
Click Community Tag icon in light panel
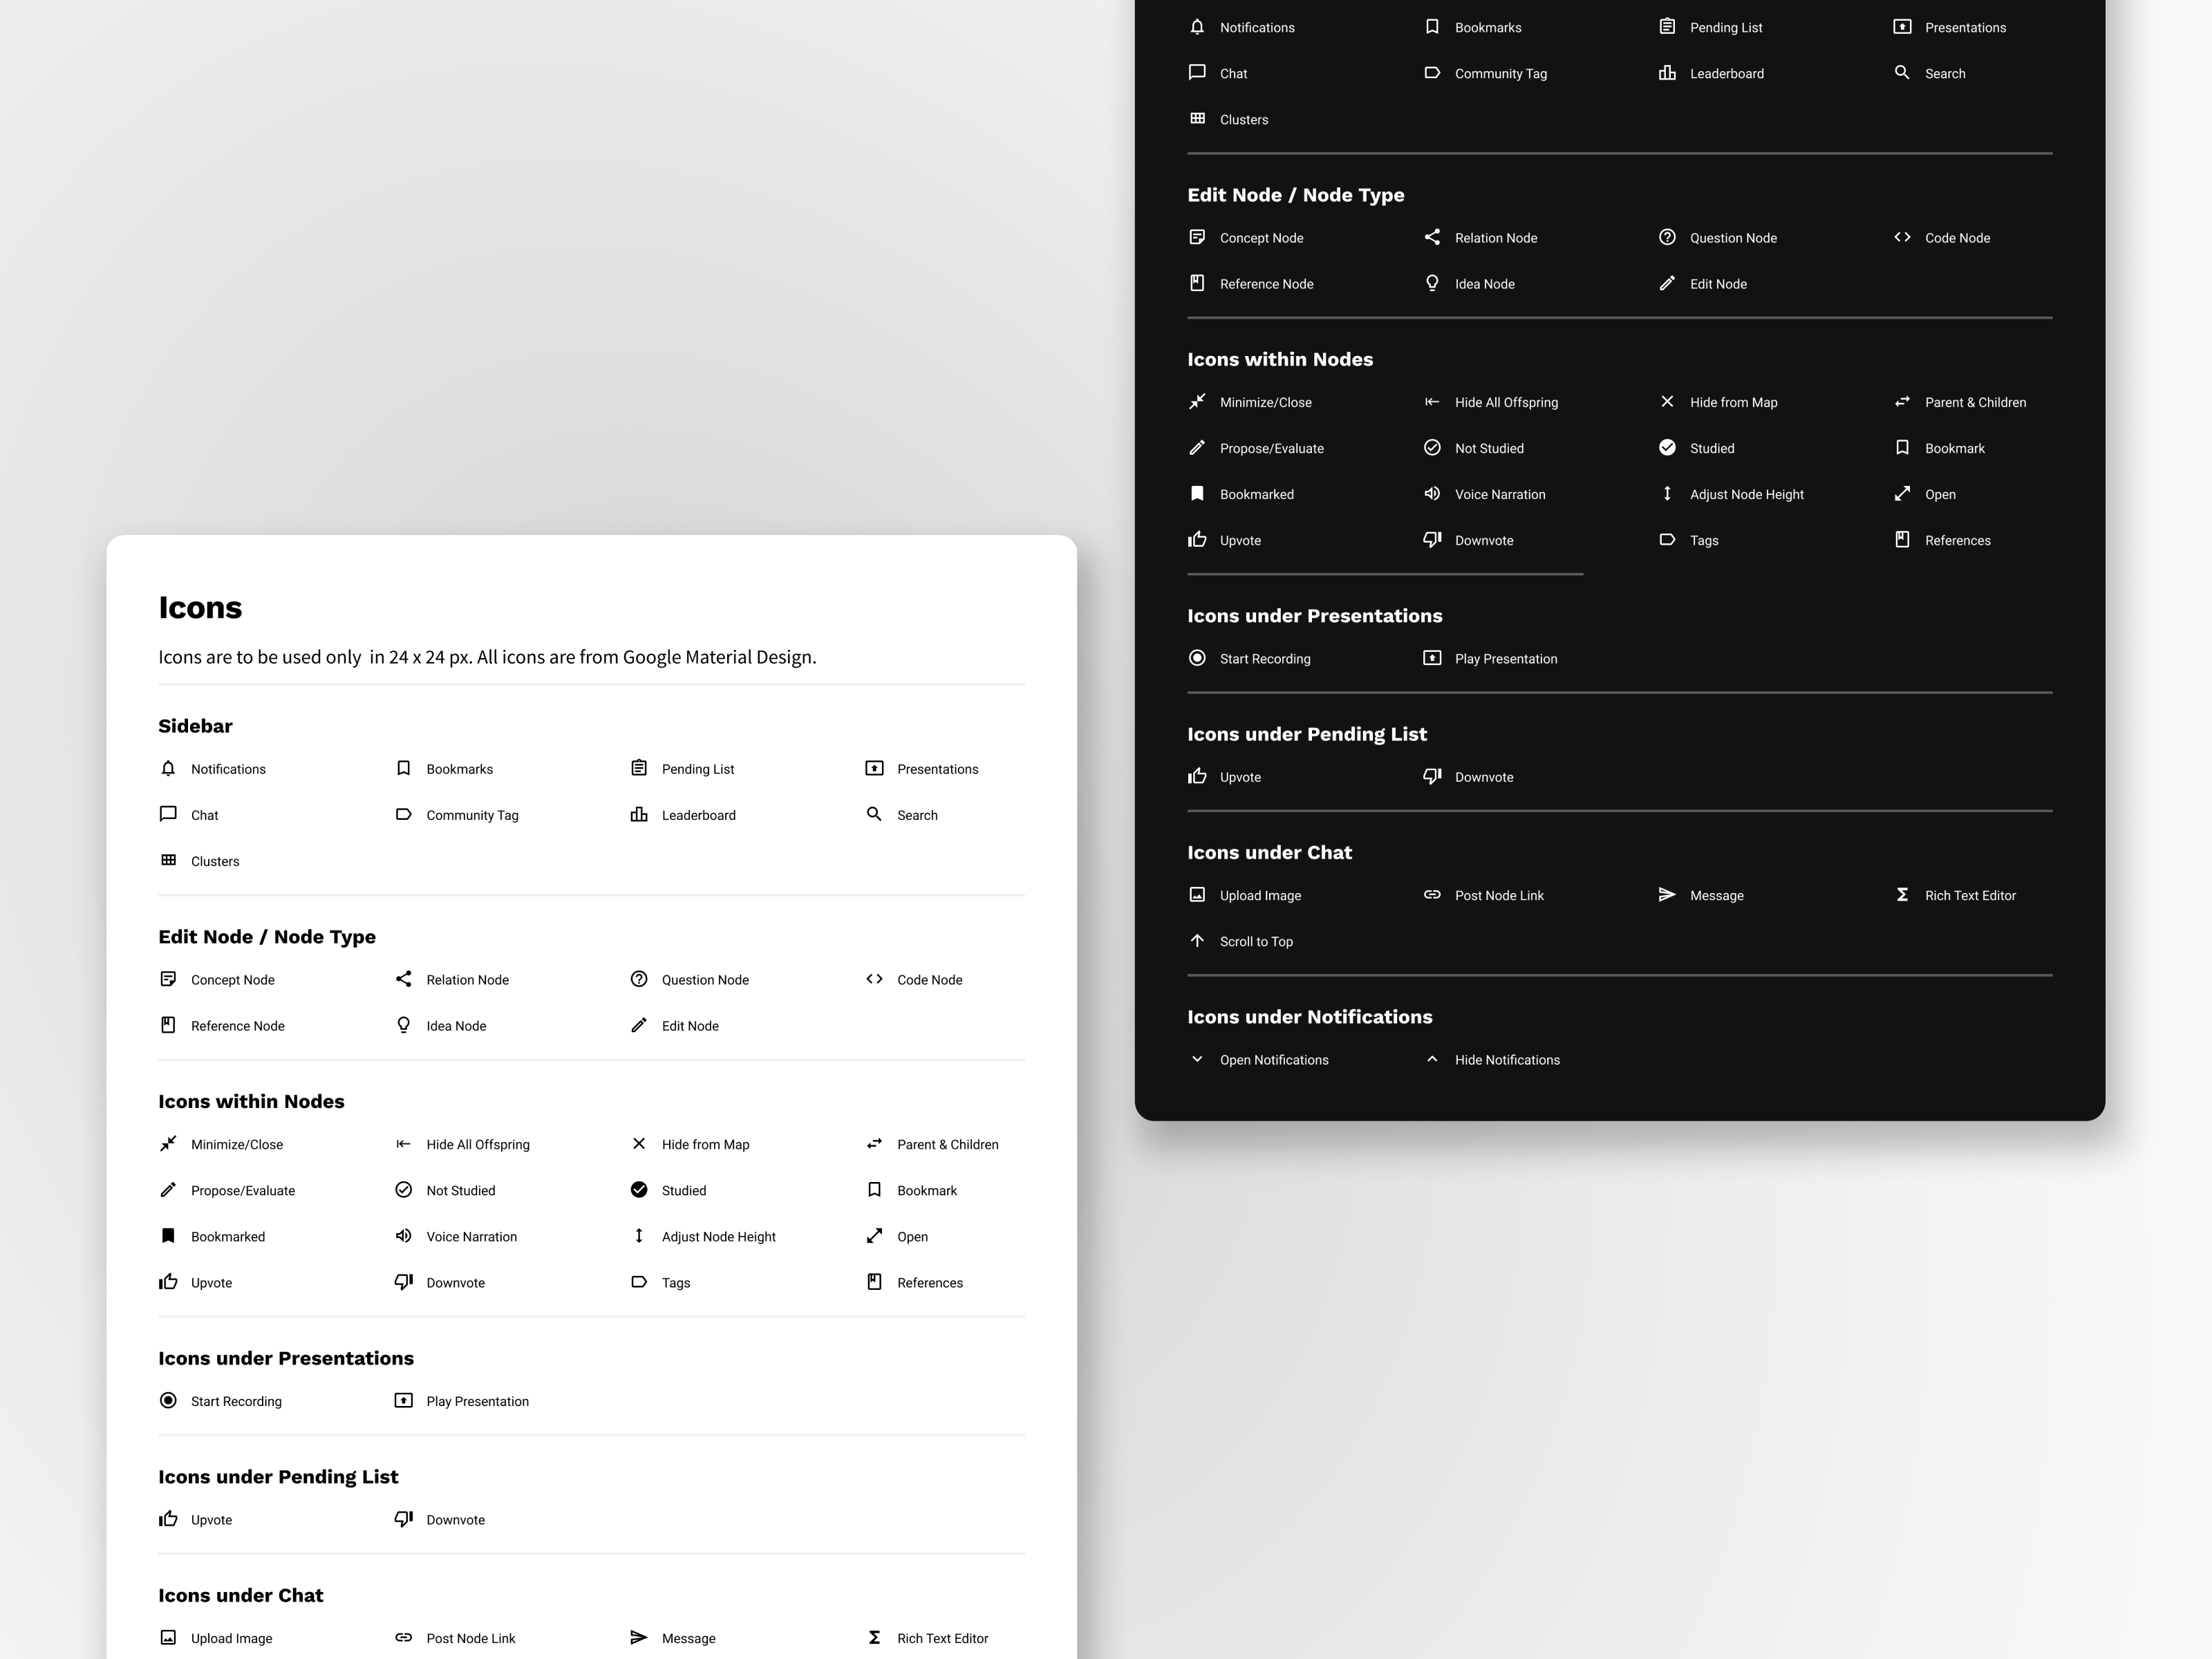pos(403,814)
